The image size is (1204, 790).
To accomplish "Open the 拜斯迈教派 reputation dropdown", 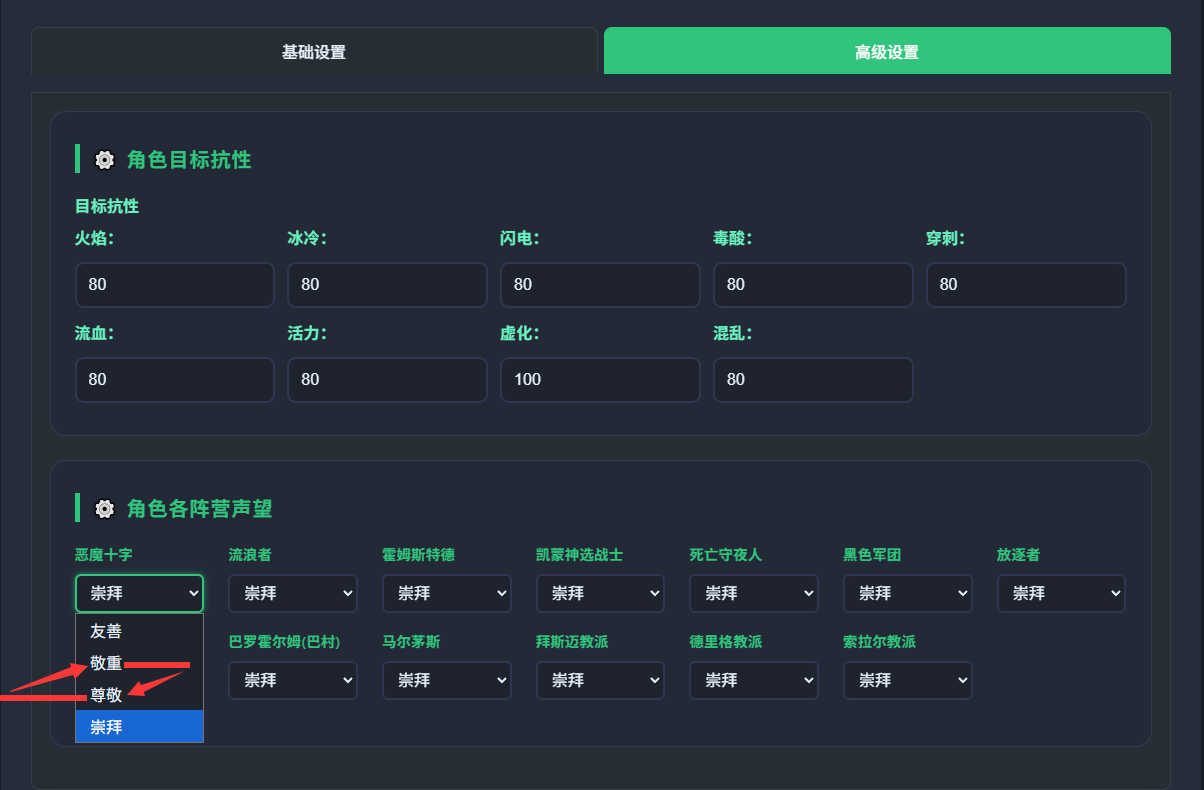I will pyautogui.click(x=600, y=680).
